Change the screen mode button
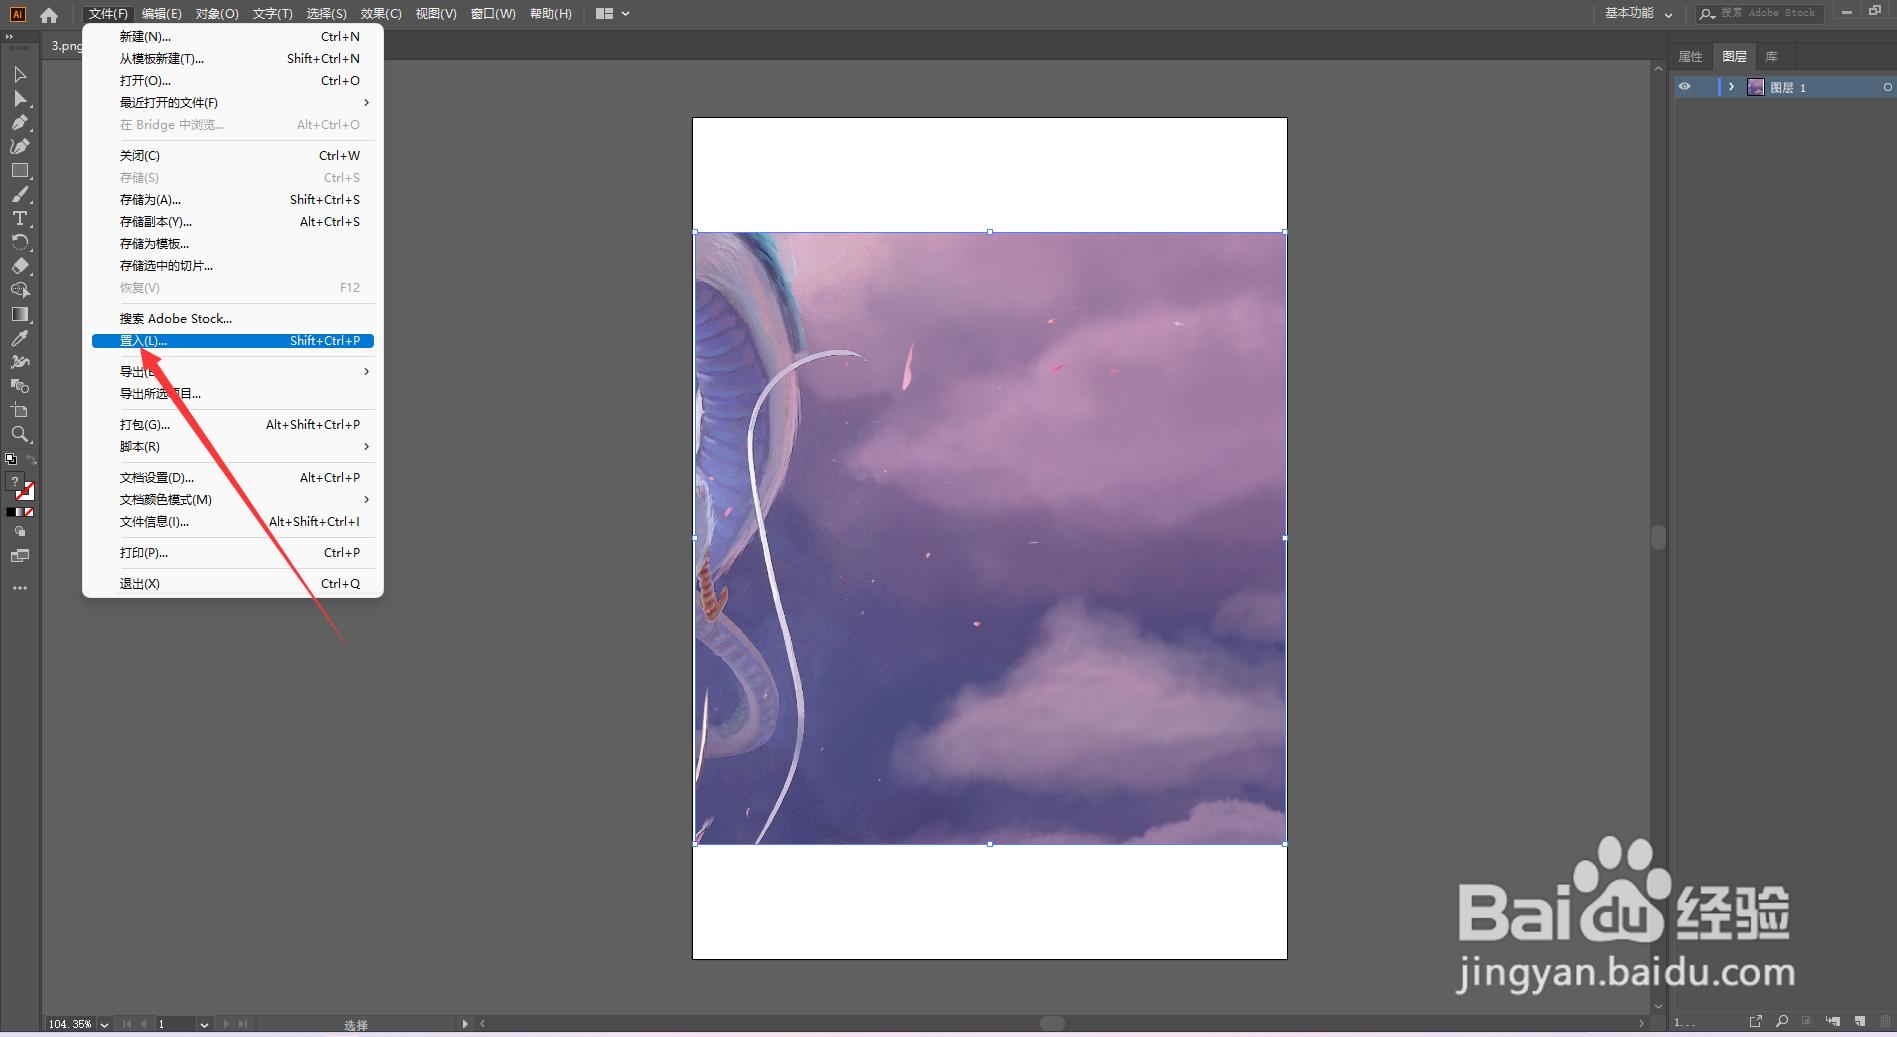Image resolution: width=1897 pixels, height=1037 pixels. pyautogui.click(x=20, y=556)
